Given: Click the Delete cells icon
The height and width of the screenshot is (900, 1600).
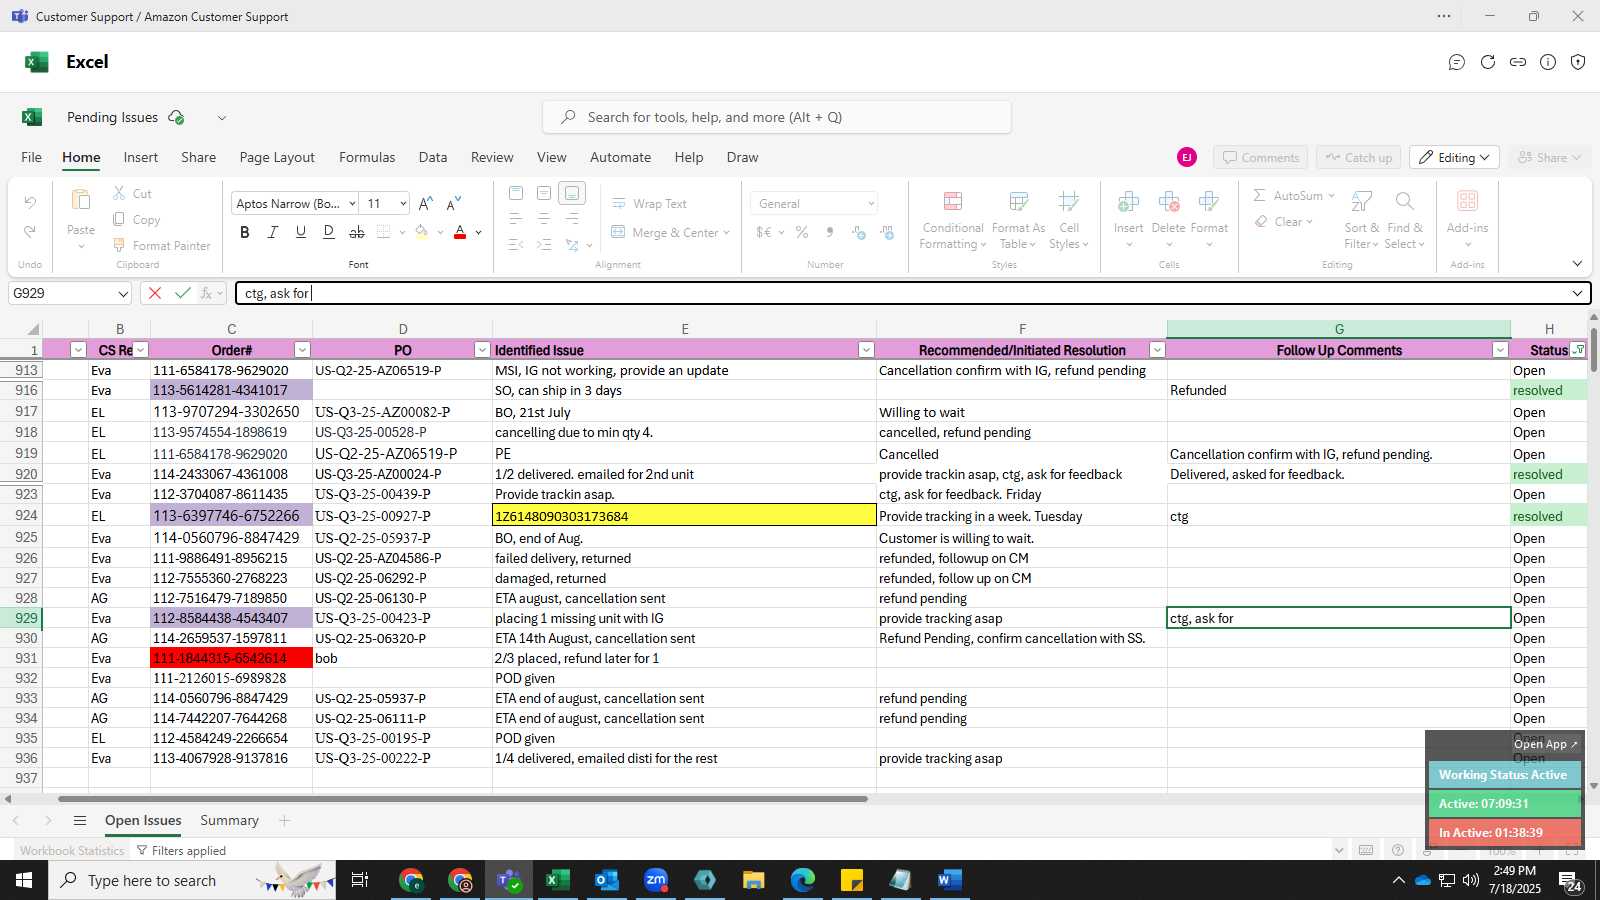Looking at the screenshot, I should pos(1168,202).
